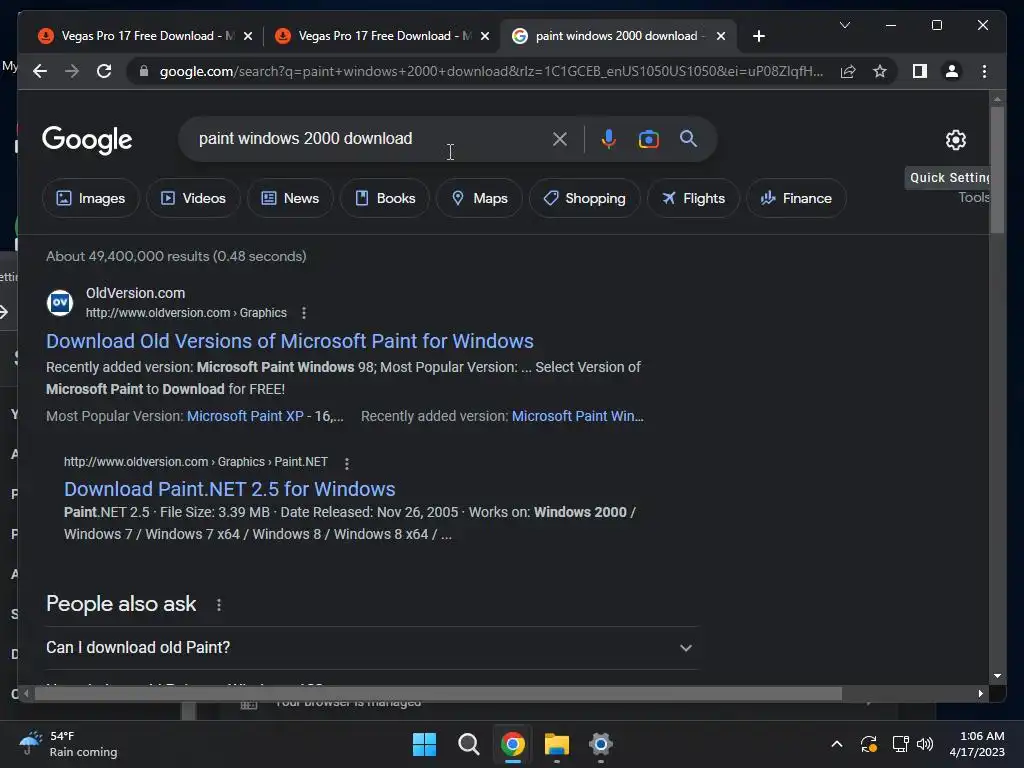Click 'About 49,400,000 results' text
Screen dimensions: 1024x768
[x=176, y=256]
